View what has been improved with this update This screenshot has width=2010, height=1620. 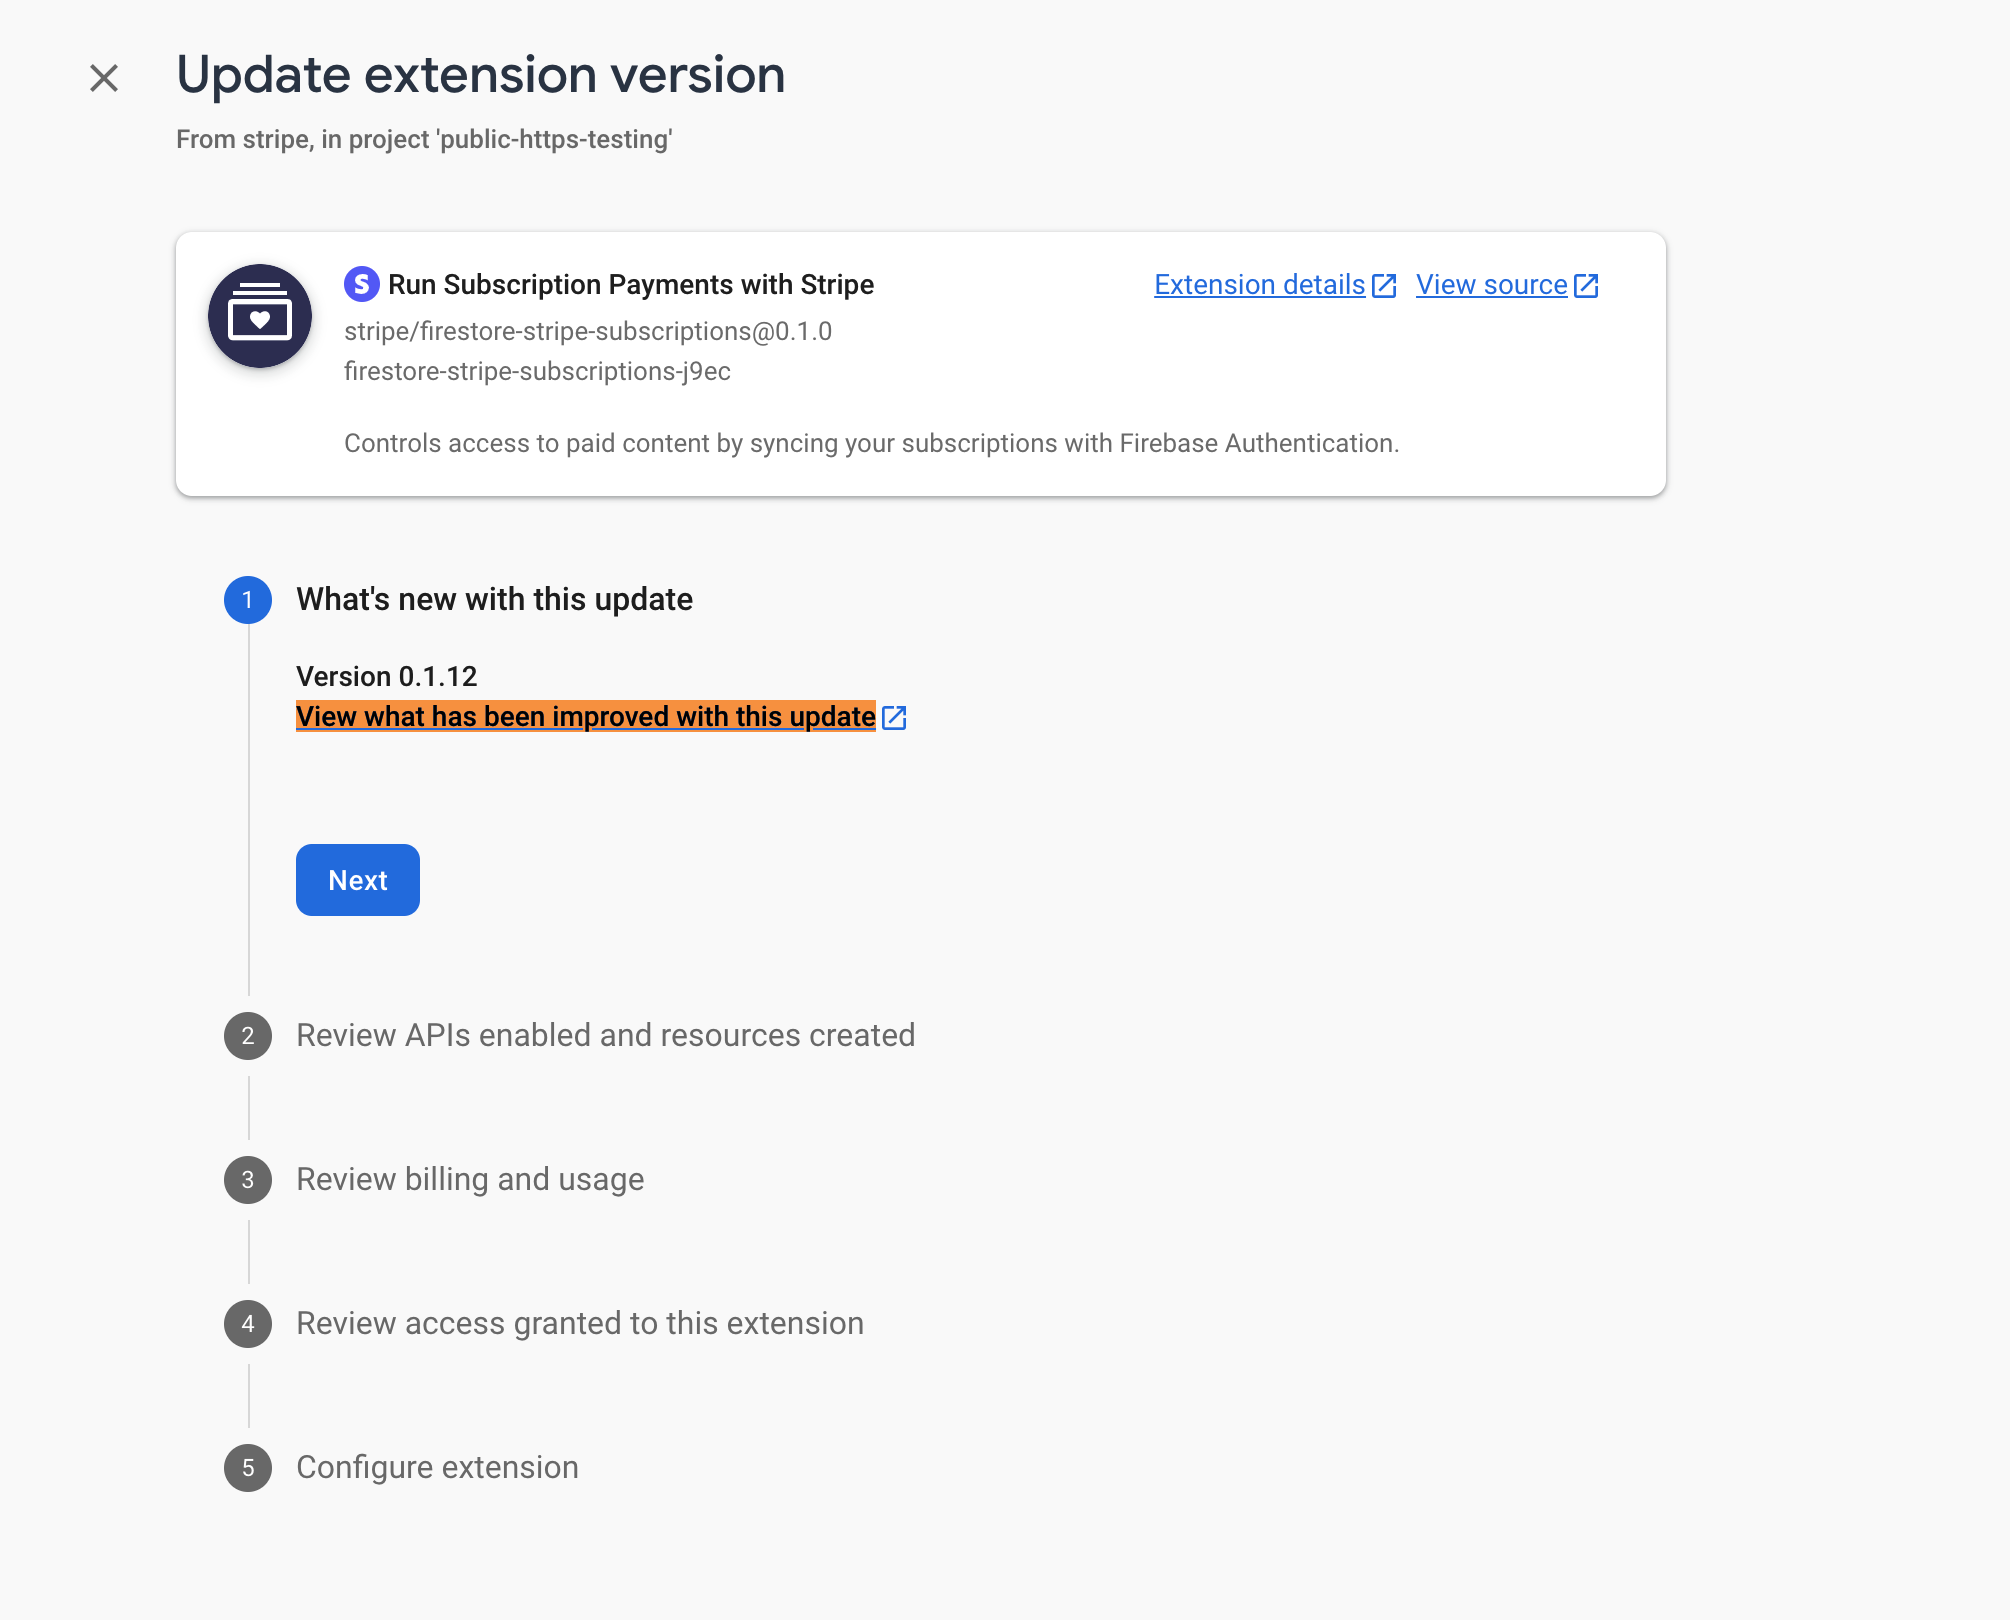585,716
